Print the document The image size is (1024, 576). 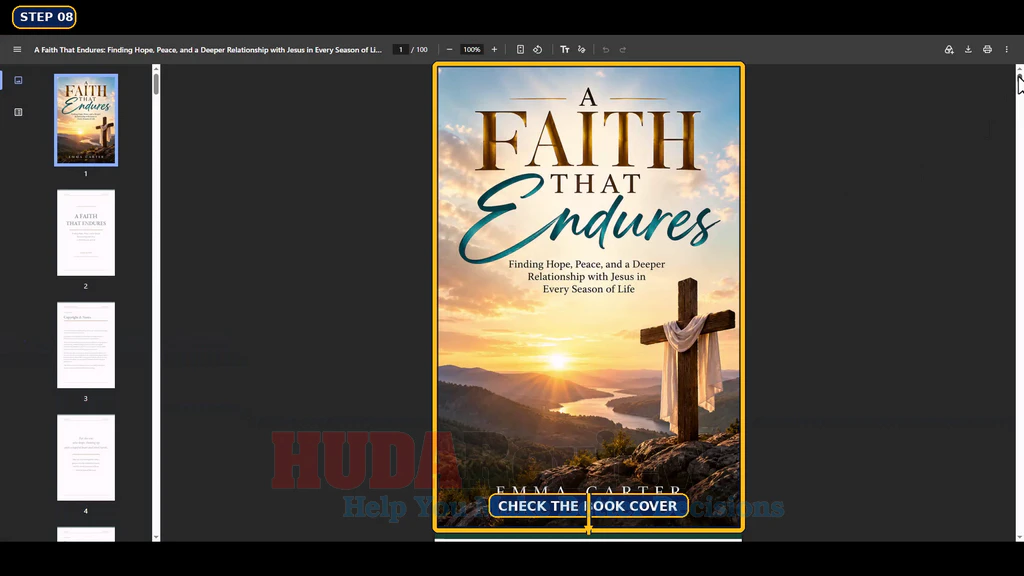click(x=987, y=50)
